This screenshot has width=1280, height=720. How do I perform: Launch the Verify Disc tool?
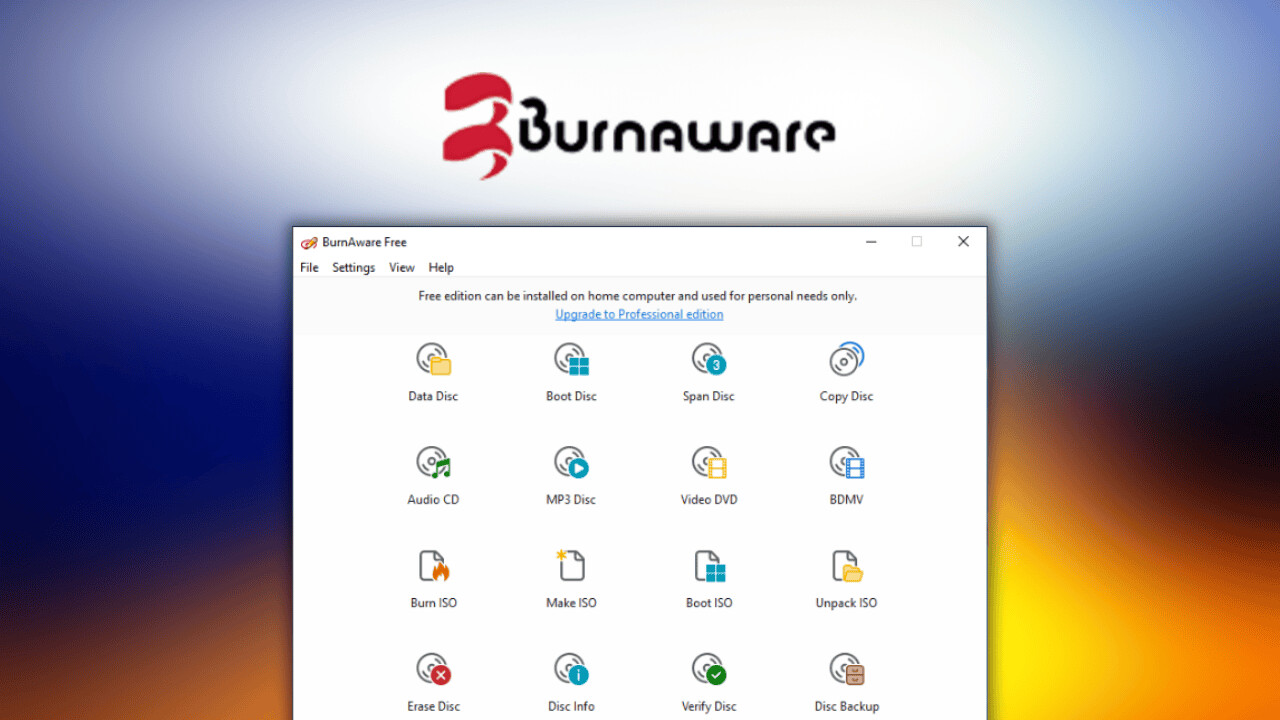[x=708, y=671]
